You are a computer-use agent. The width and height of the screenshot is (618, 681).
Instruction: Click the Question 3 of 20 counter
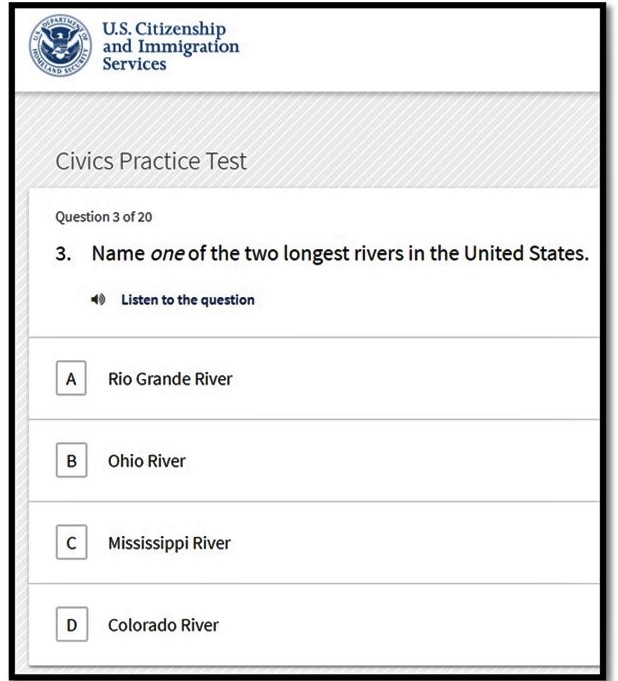click(x=104, y=216)
